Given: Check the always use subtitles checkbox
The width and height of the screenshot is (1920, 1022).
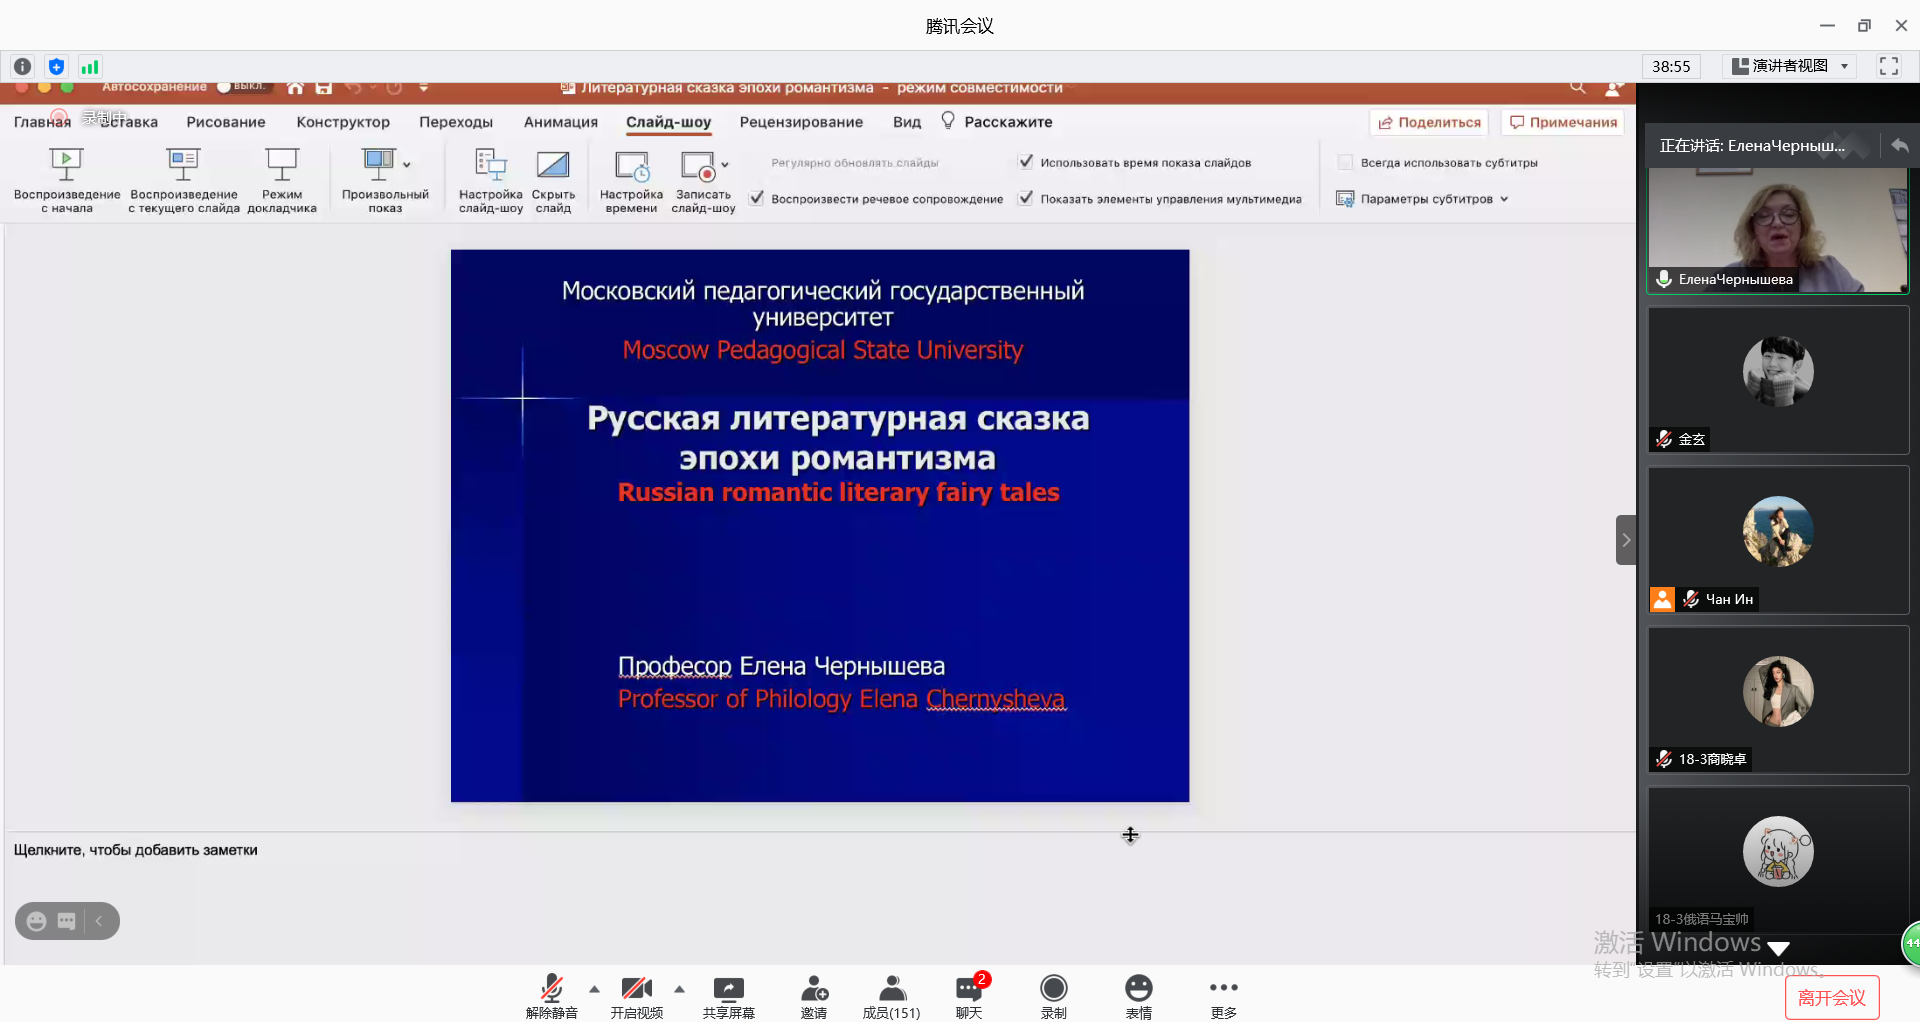Looking at the screenshot, I should 1345,162.
